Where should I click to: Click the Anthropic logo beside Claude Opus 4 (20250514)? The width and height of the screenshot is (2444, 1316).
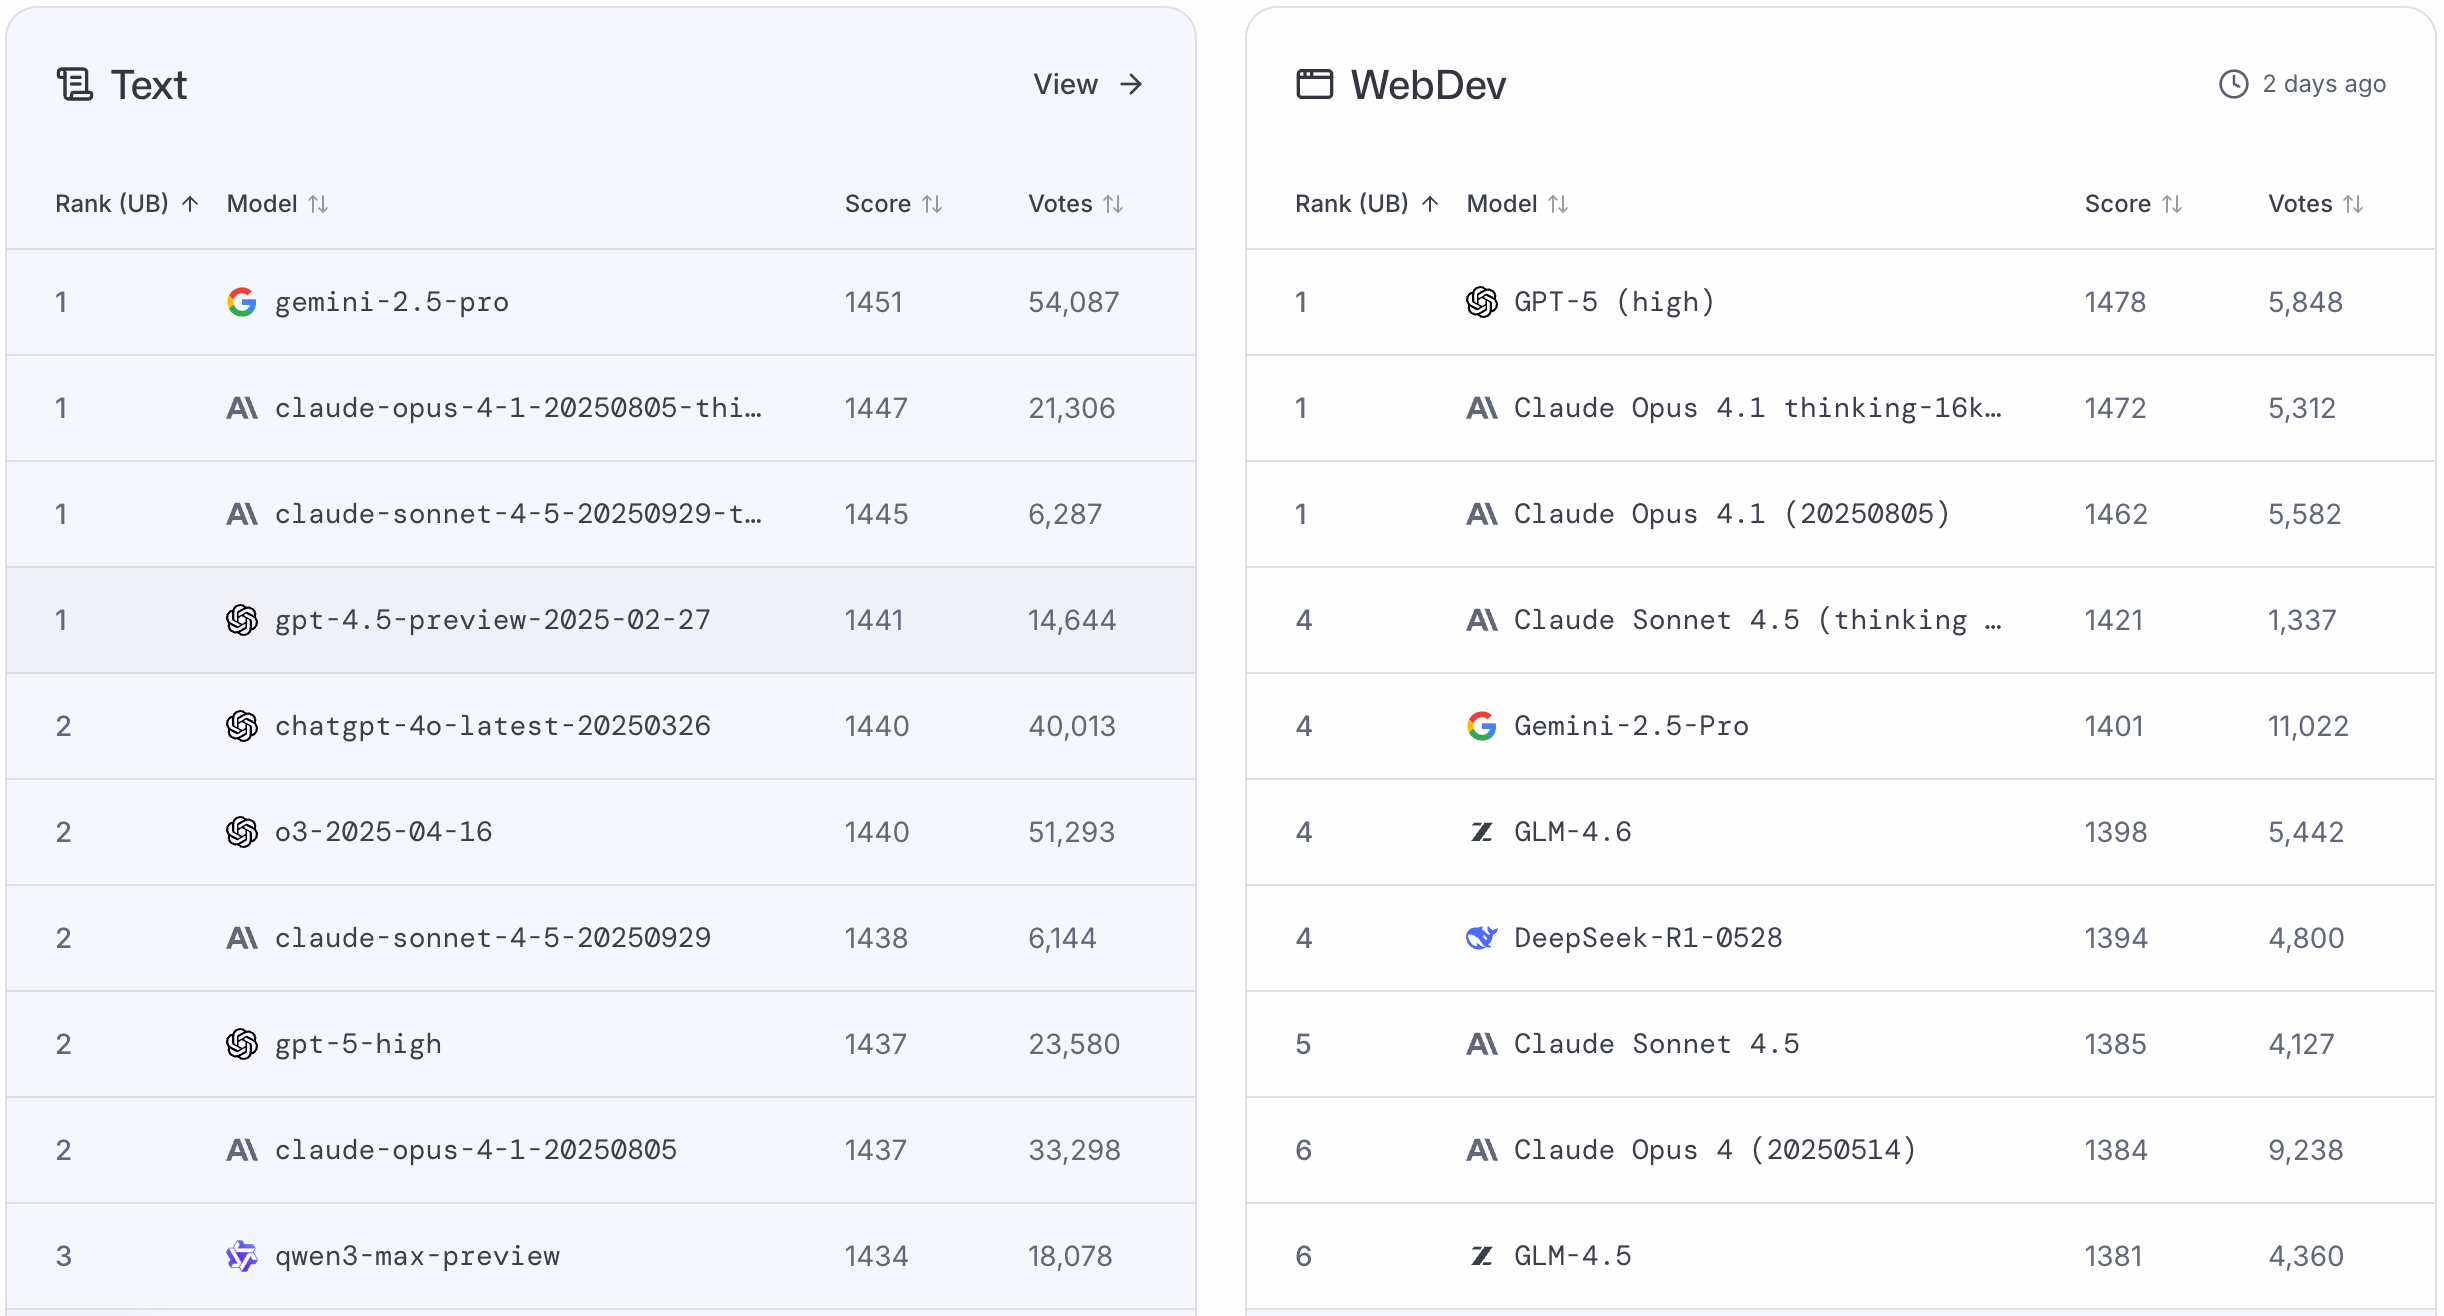coord(1481,1150)
